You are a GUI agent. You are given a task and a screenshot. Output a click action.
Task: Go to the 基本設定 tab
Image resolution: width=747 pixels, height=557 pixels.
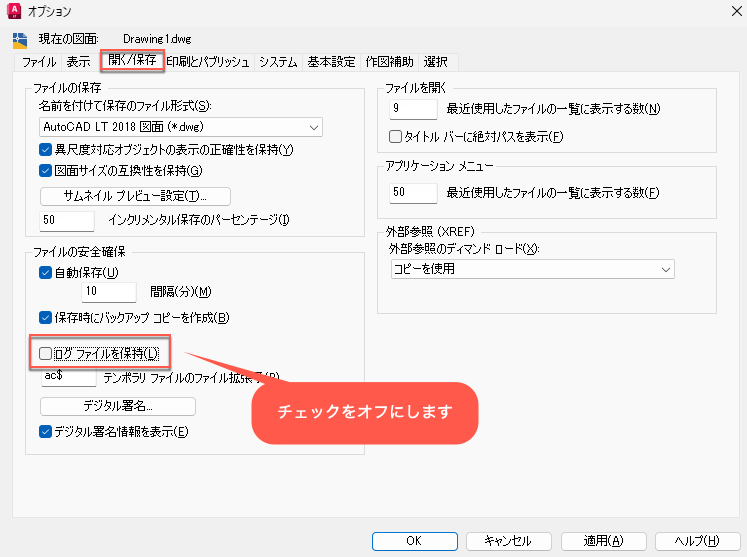pos(331,62)
